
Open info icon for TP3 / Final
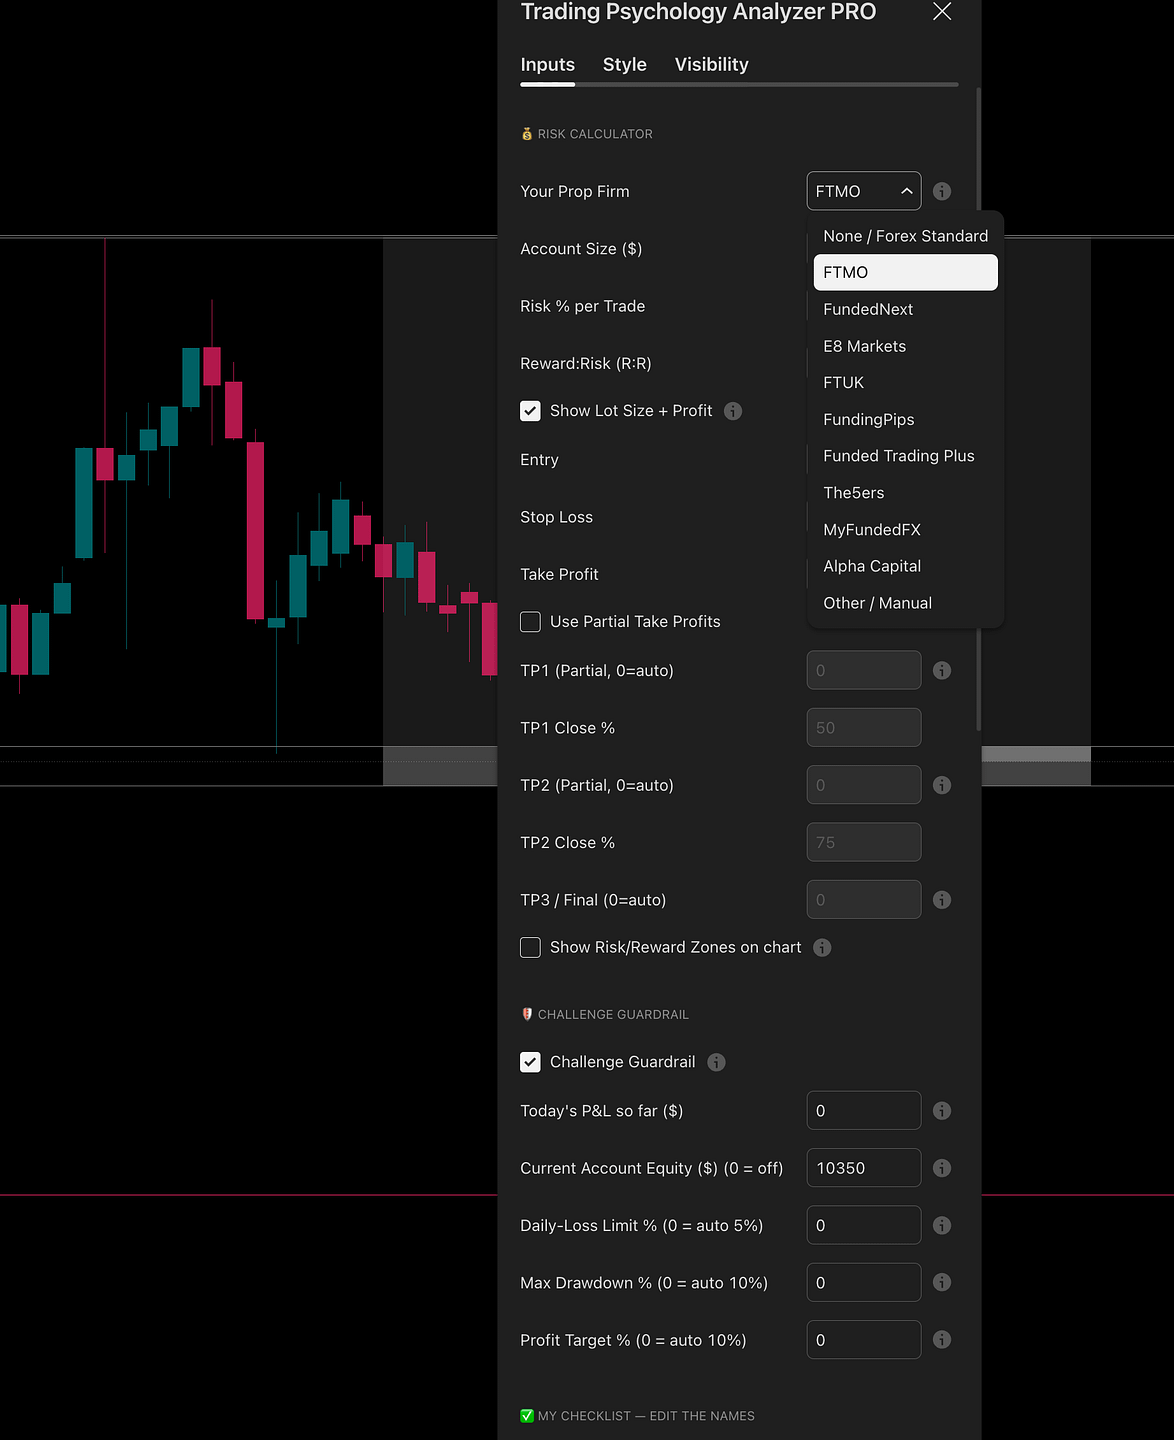942,900
